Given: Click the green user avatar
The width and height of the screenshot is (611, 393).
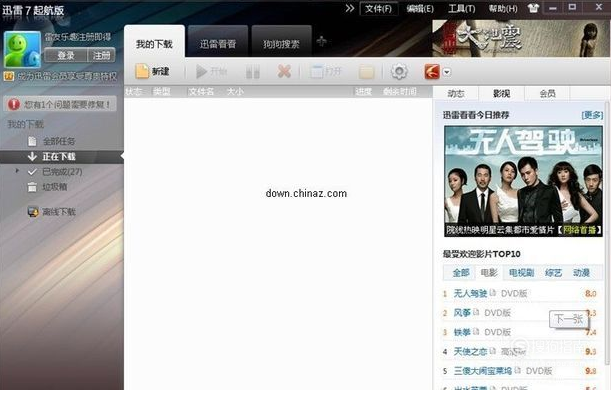Looking at the screenshot, I should point(22,49).
